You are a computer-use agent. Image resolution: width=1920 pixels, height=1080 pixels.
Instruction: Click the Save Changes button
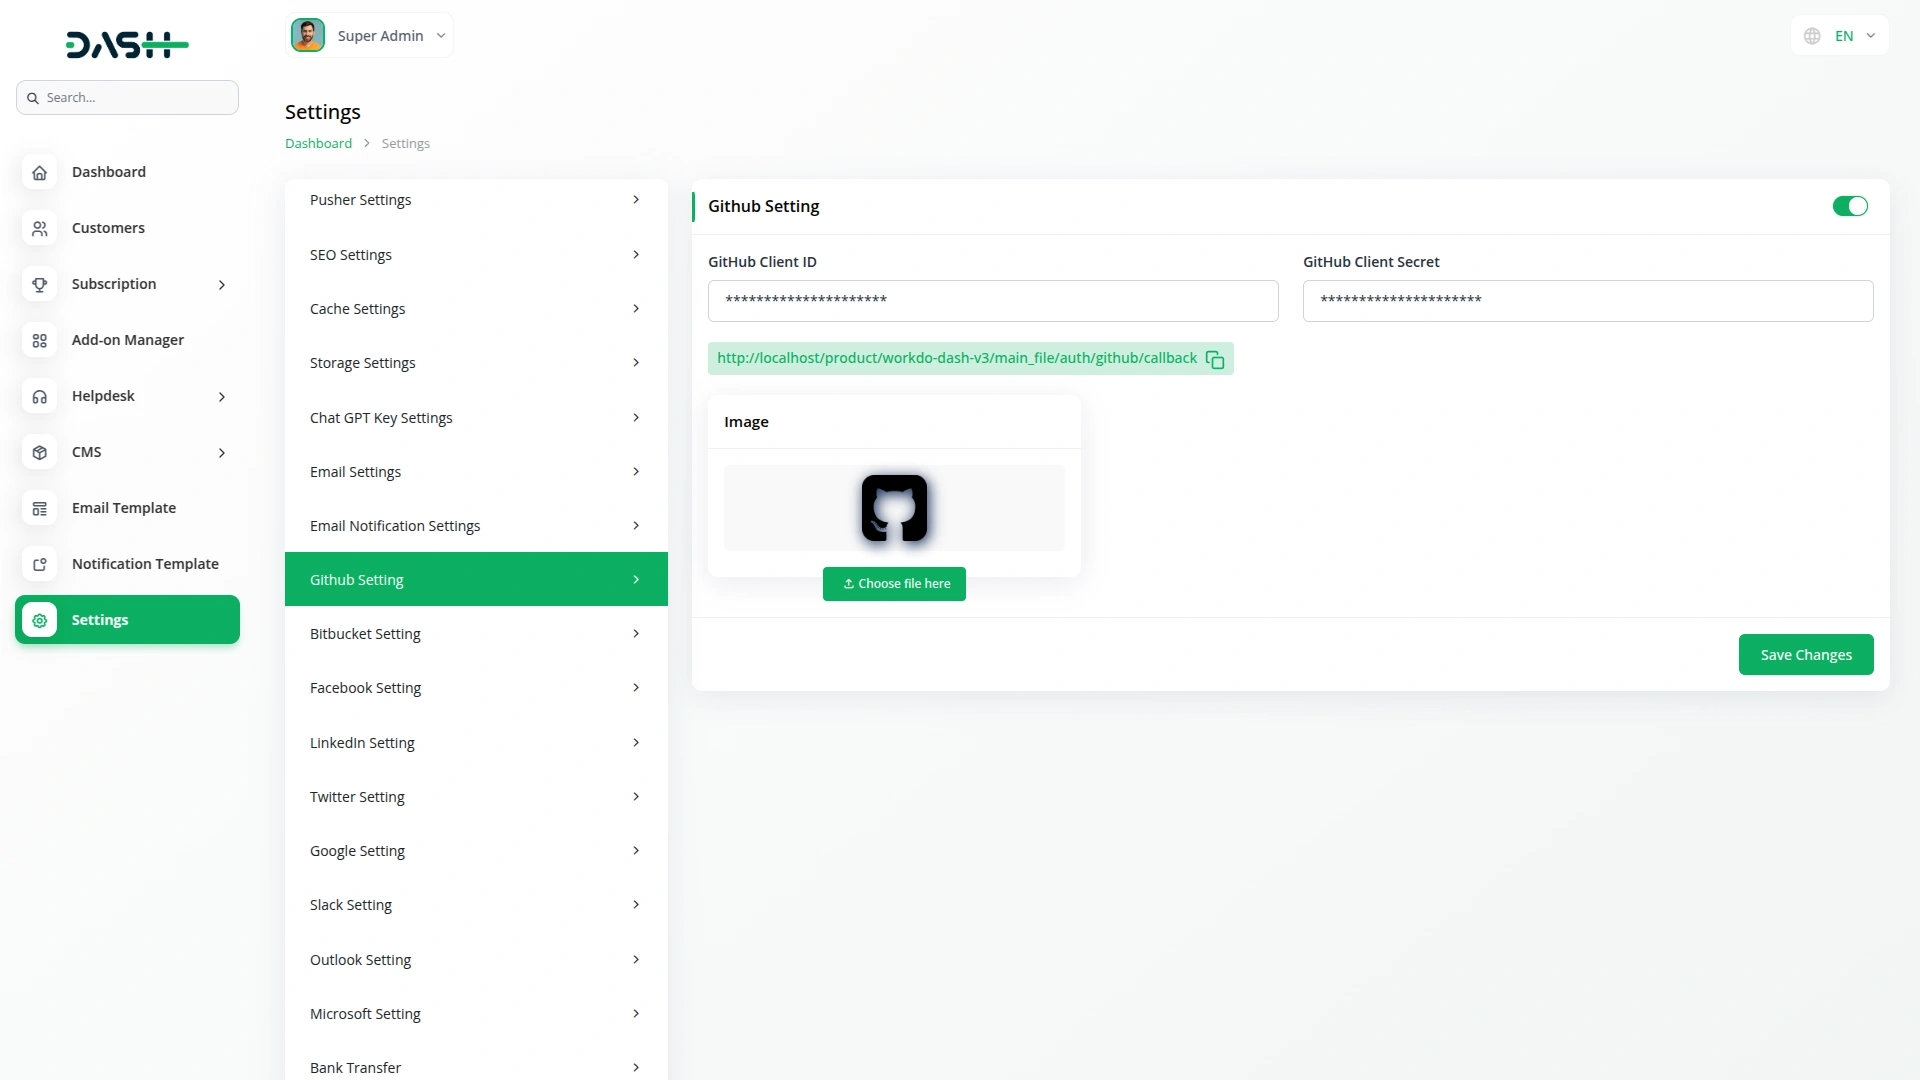point(1806,654)
